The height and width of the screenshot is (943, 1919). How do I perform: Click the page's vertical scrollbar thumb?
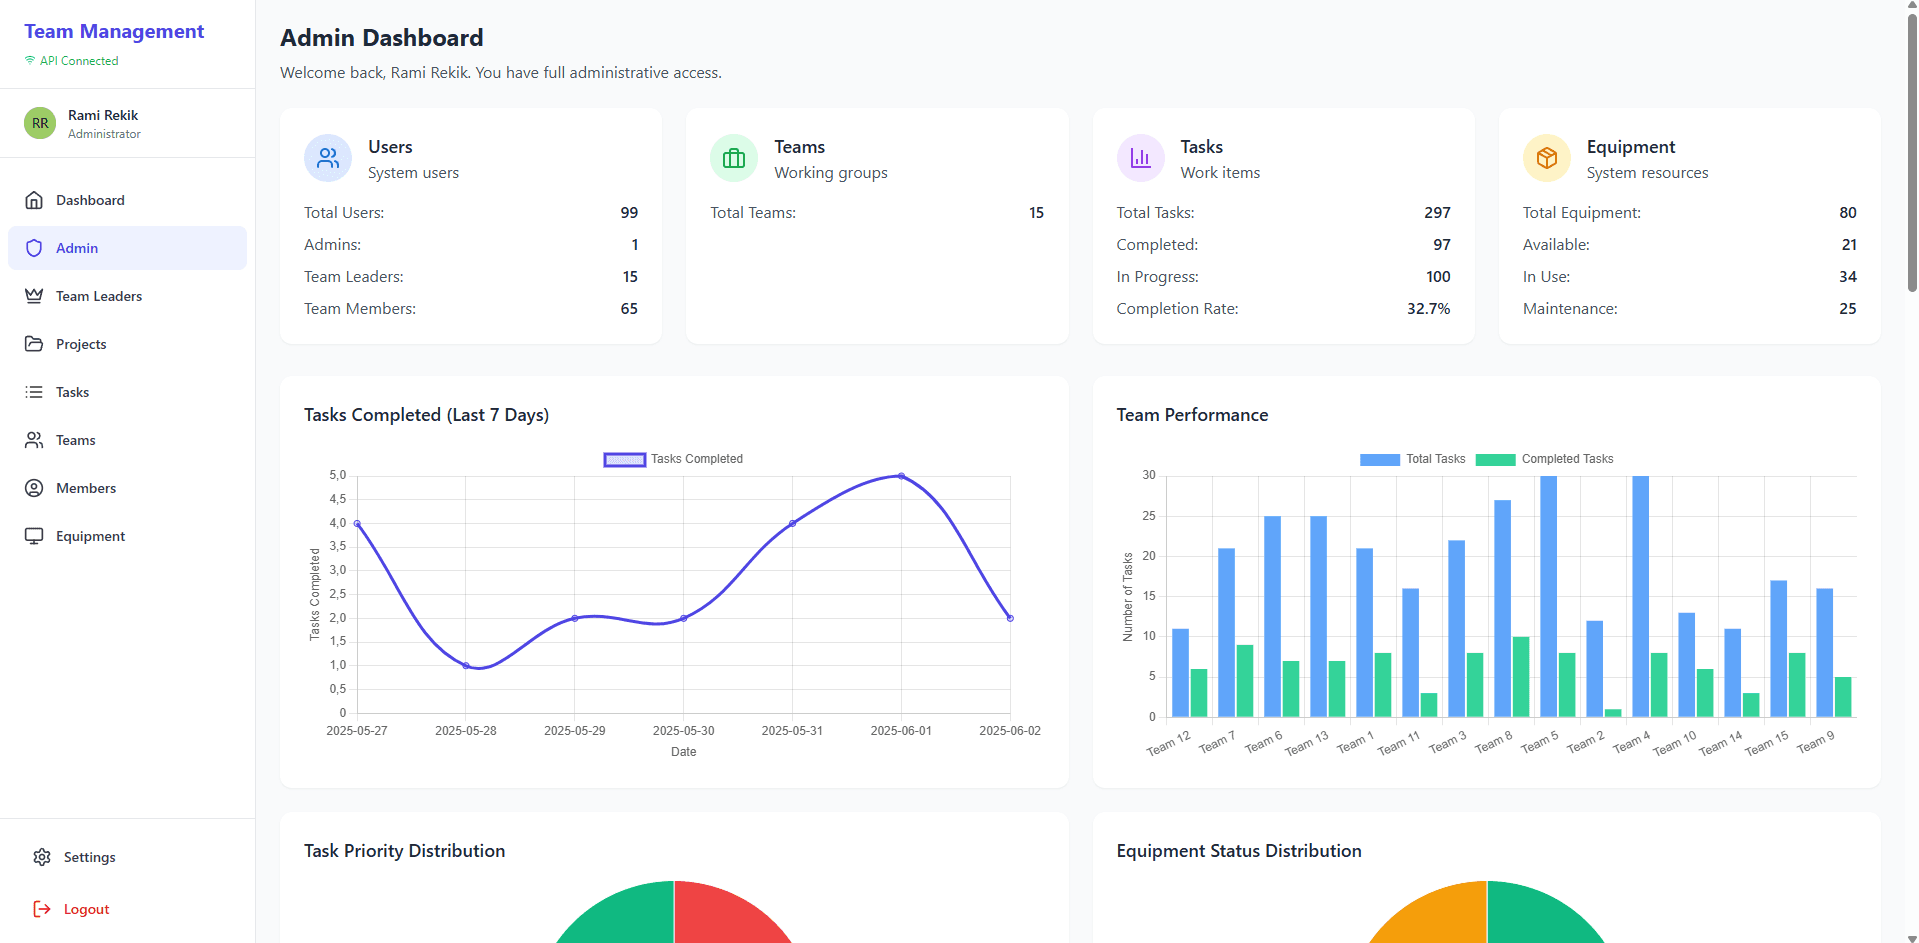[1912, 150]
